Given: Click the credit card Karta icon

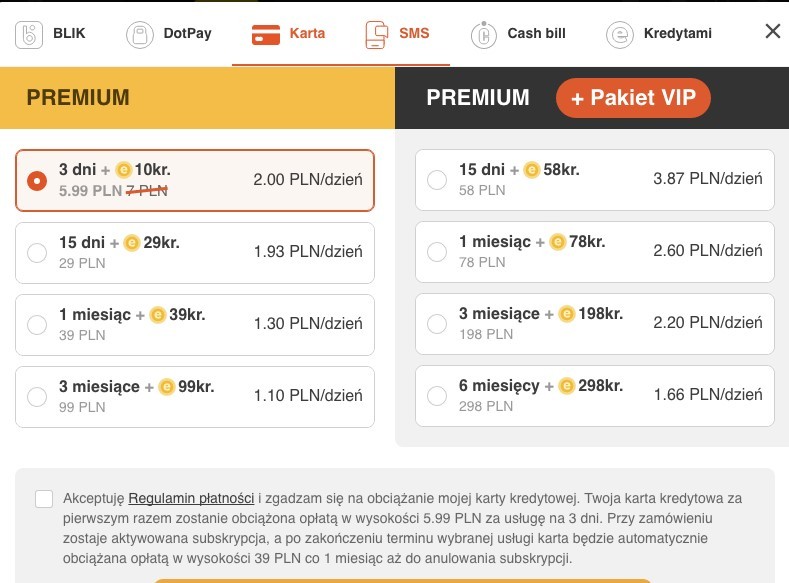Looking at the screenshot, I should click(x=266, y=34).
